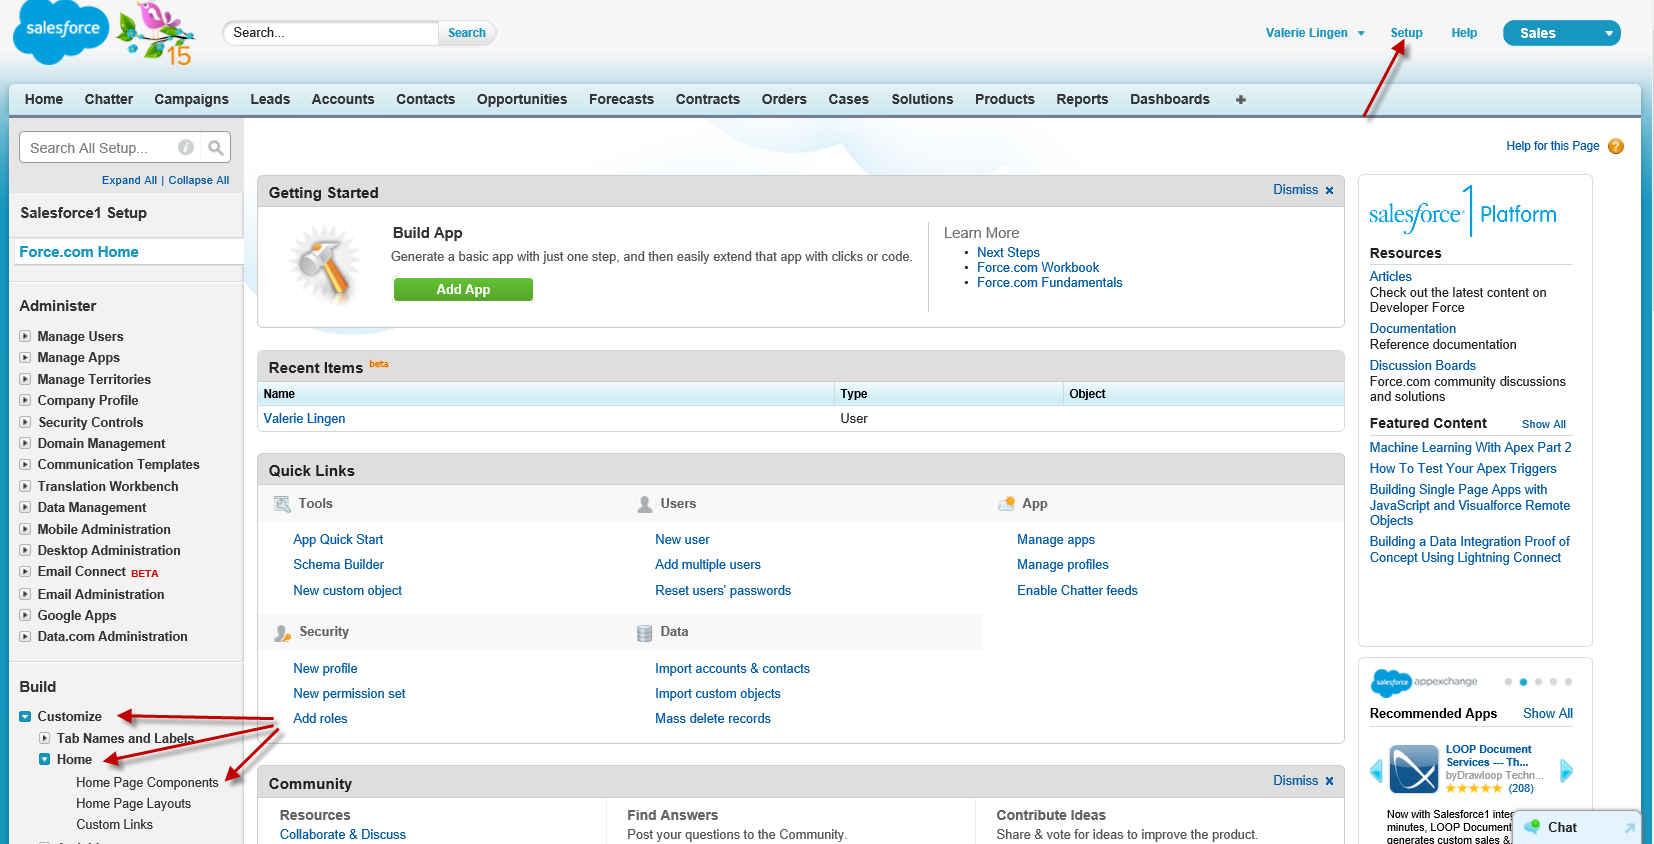Screen dimensions: 1654x844
Task: Expand Email Administration tree node
Action: [25, 594]
